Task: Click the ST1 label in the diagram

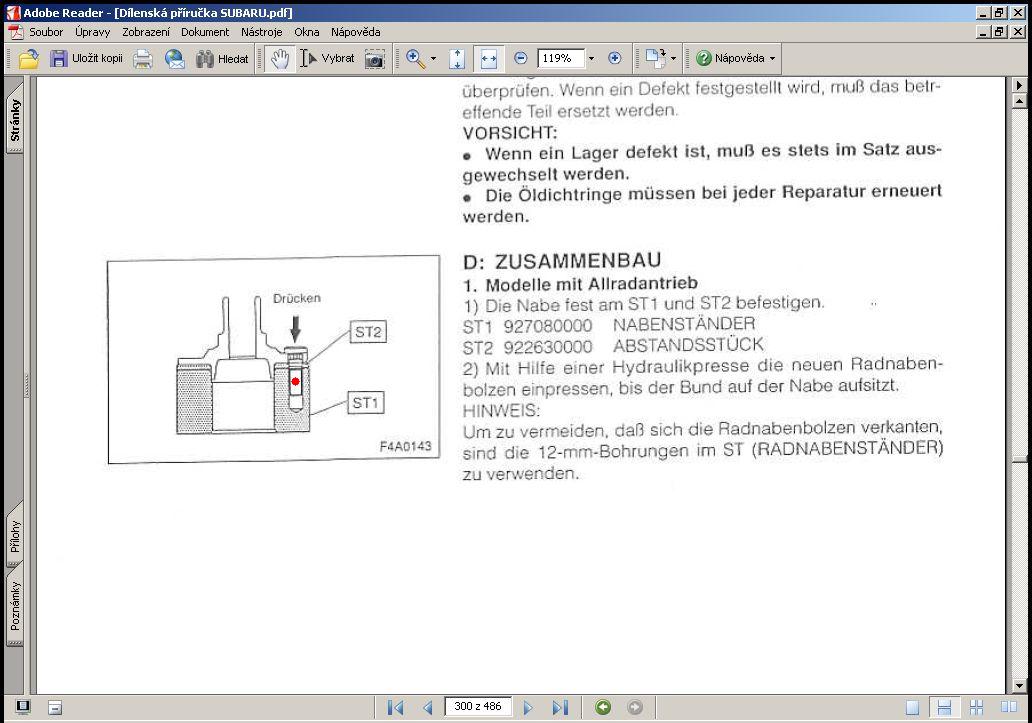Action: tap(366, 403)
